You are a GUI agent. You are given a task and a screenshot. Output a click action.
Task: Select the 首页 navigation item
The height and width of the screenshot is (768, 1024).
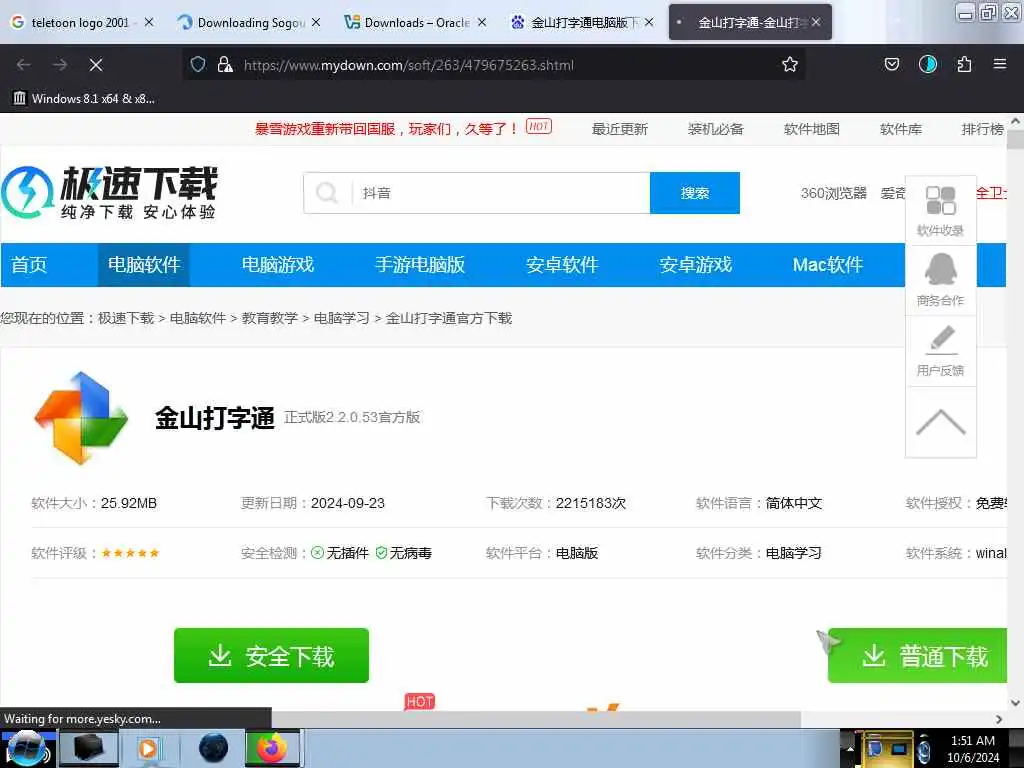[29, 264]
